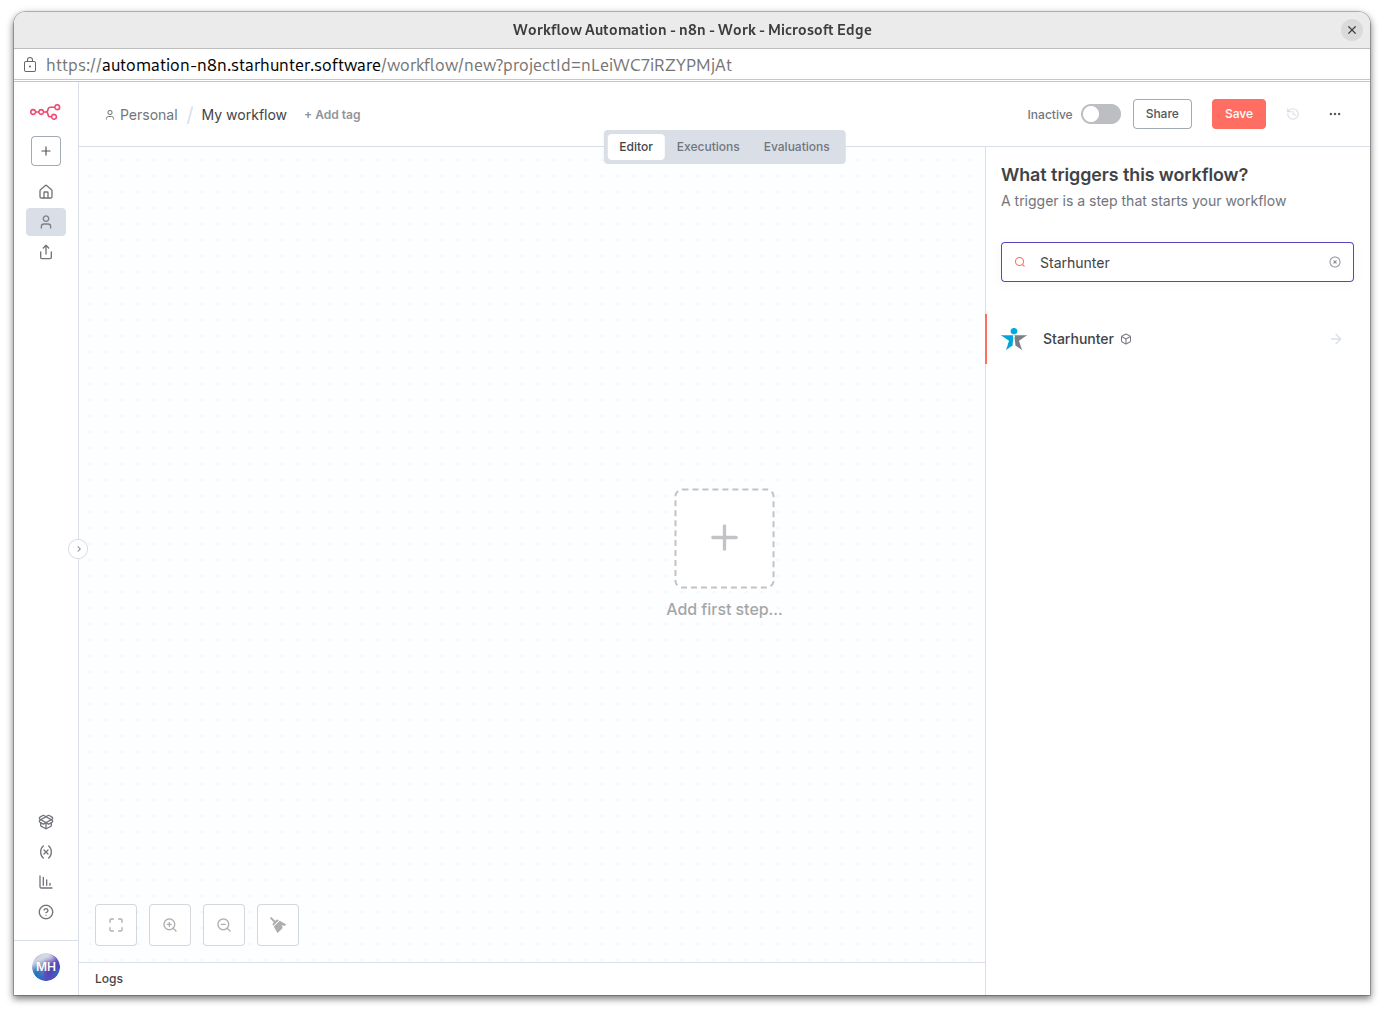The height and width of the screenshot is (1012, 1384).
Task: Open the MH user avatar menu
Action: [x=46, y=967]
